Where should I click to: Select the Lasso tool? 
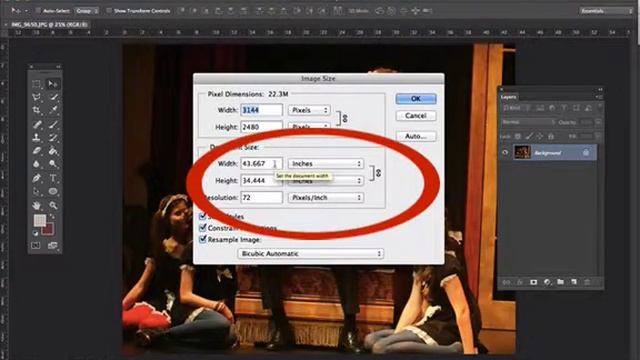[37, 97]
